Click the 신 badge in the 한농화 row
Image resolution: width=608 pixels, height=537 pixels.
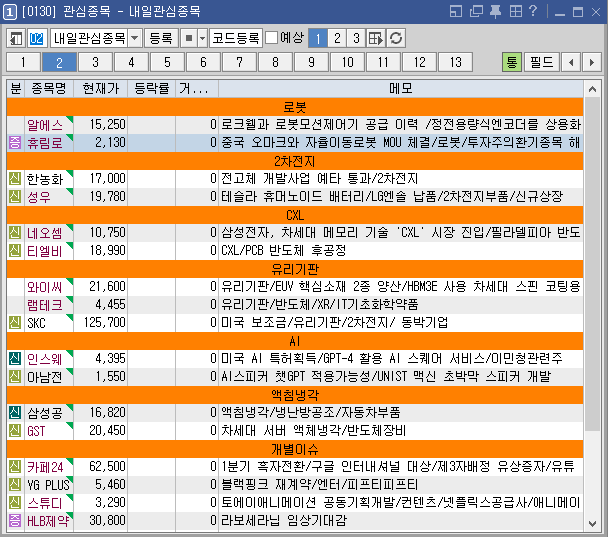click(15, 178)
